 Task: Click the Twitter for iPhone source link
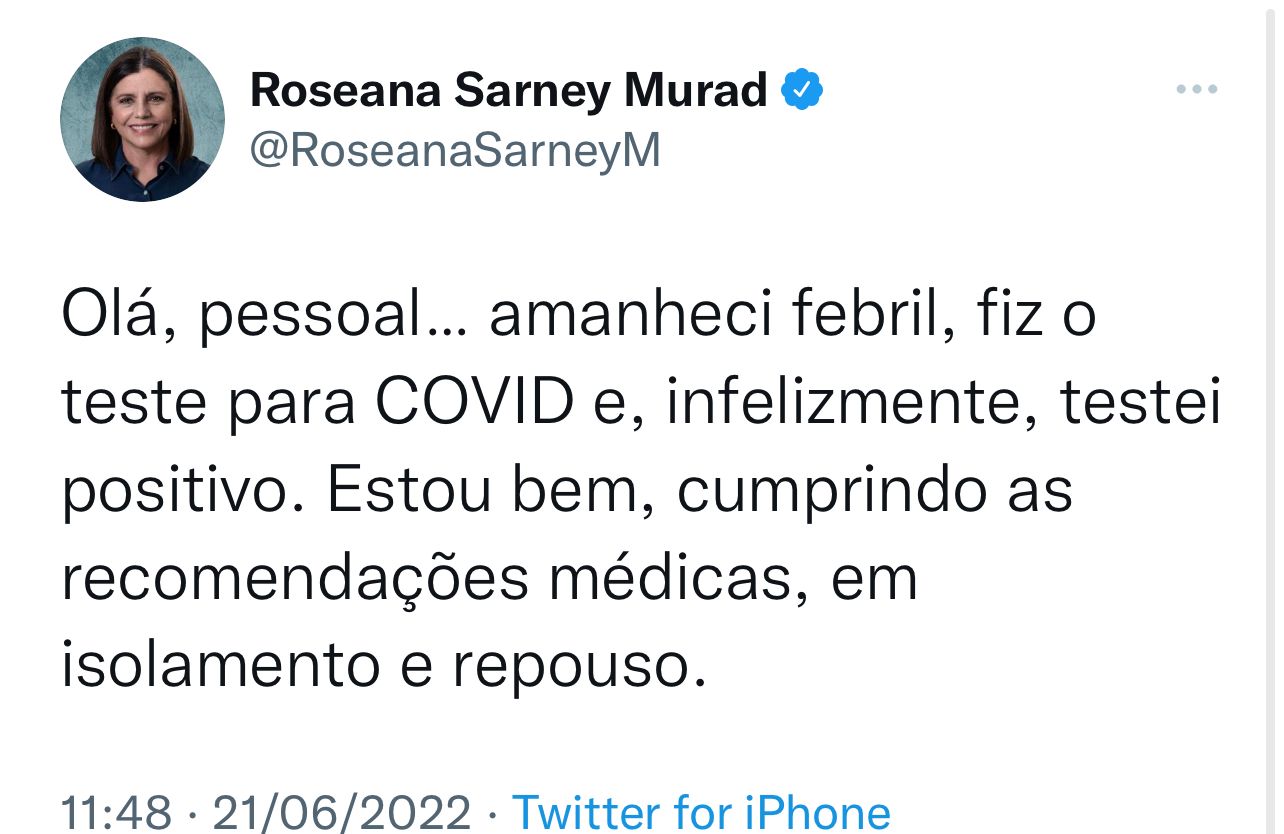pos(700,811)
